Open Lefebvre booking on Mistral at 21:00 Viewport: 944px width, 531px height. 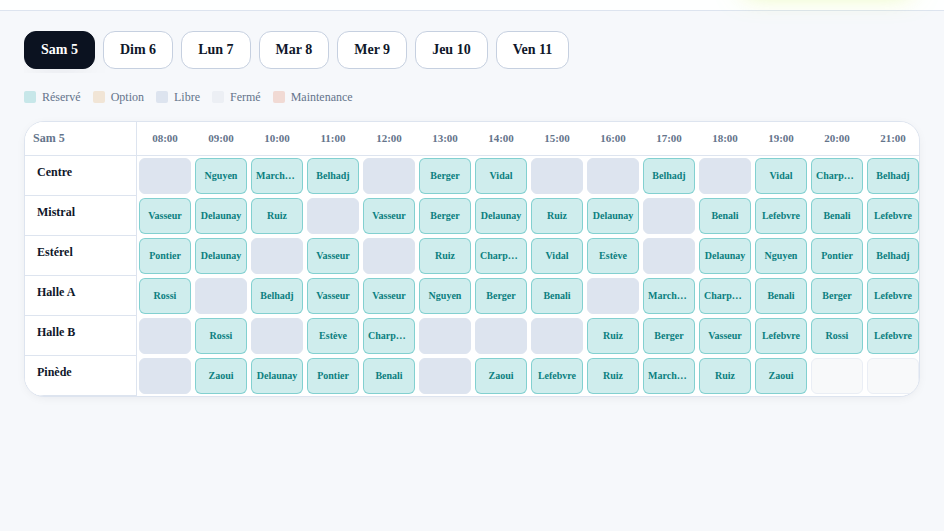coord(893,216)
